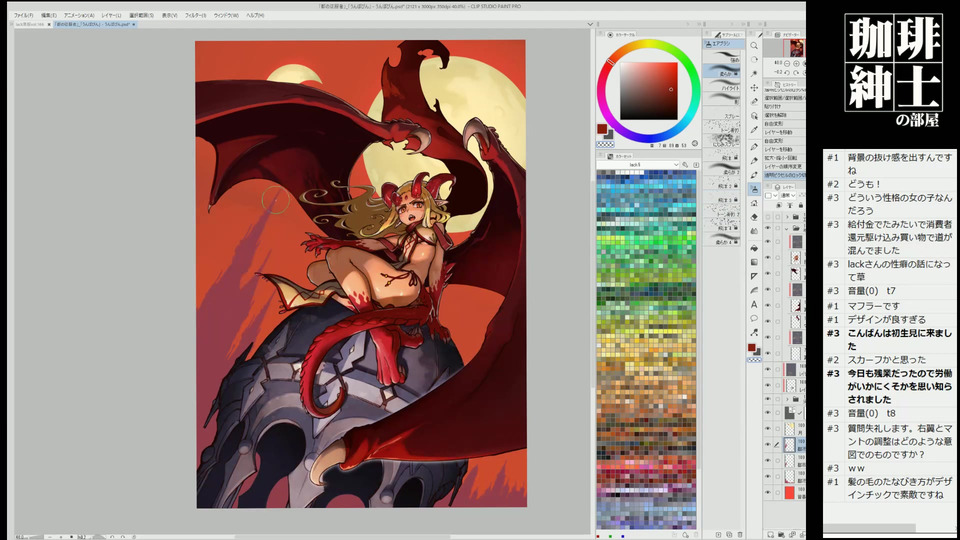Click the エアブラシ sub tool group header

click(x=723, y=43)
